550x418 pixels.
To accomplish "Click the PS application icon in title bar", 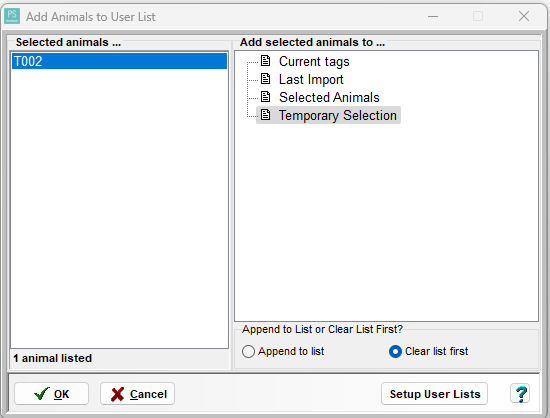I will [x=12, y=16].
